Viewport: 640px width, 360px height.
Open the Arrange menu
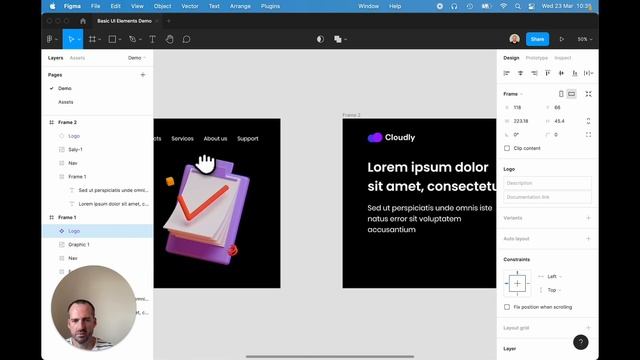pos(240,6)
